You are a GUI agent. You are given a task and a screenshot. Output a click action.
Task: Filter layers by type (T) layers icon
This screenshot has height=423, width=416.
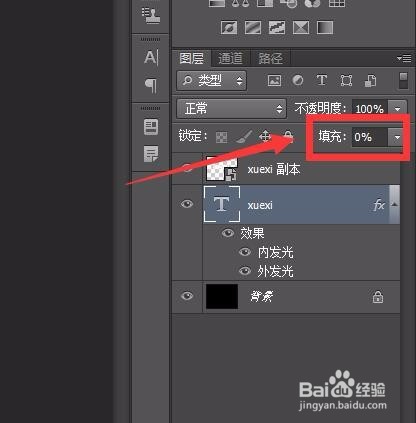tap(322, 80)
